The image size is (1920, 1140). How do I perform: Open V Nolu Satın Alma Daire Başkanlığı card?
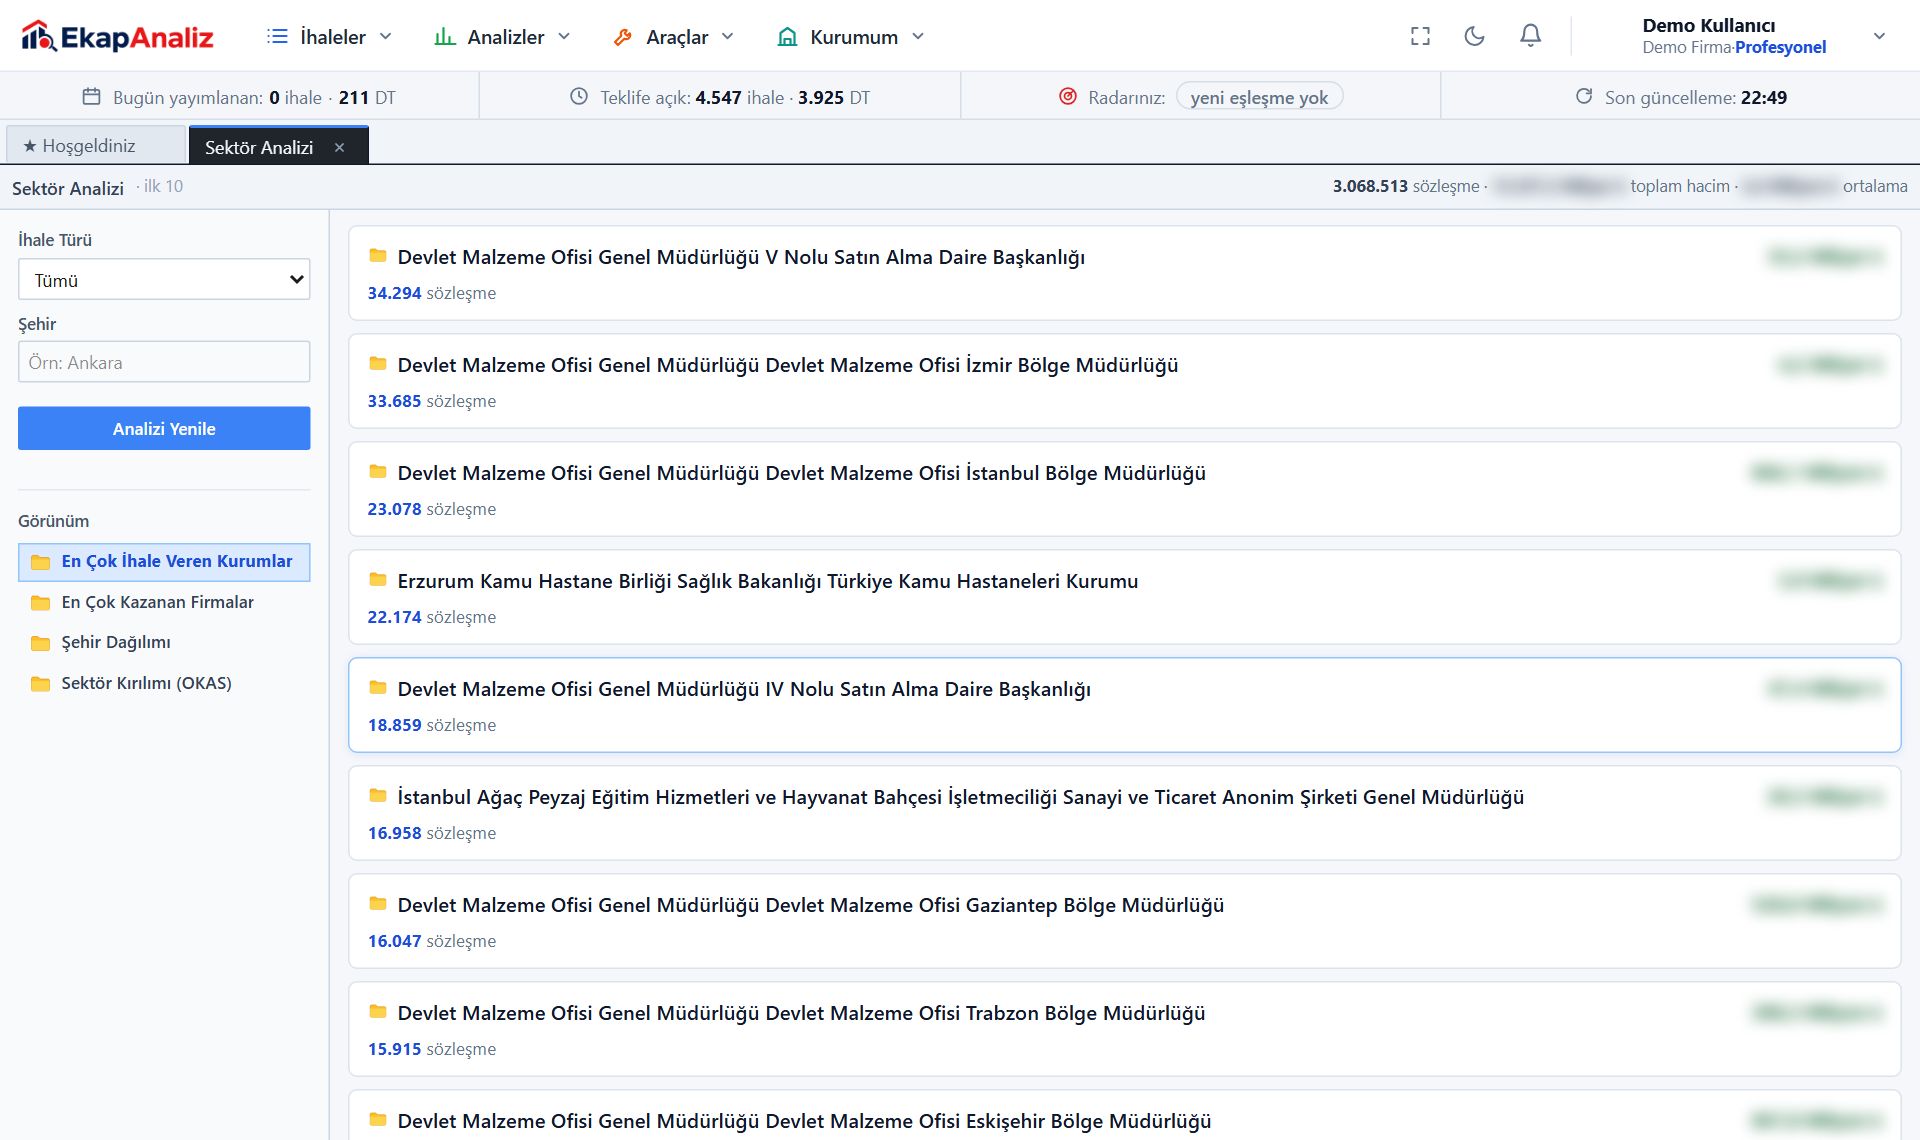tap(1124, 273)
